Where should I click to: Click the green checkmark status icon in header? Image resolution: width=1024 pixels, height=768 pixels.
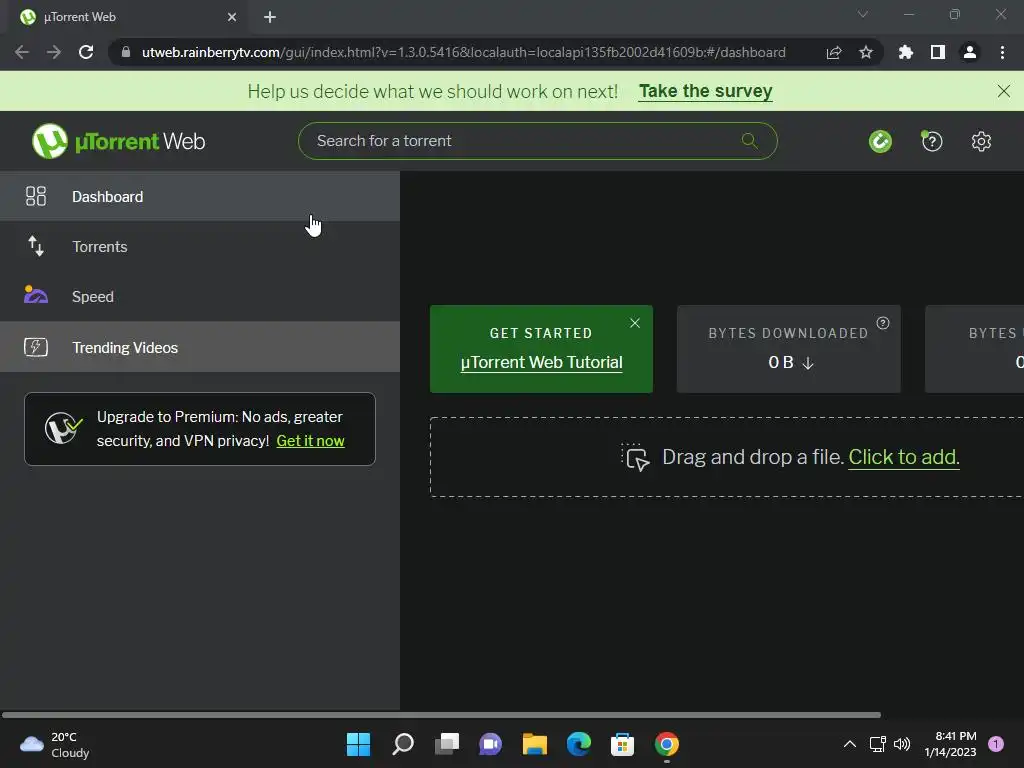click(x=880, y=141)
